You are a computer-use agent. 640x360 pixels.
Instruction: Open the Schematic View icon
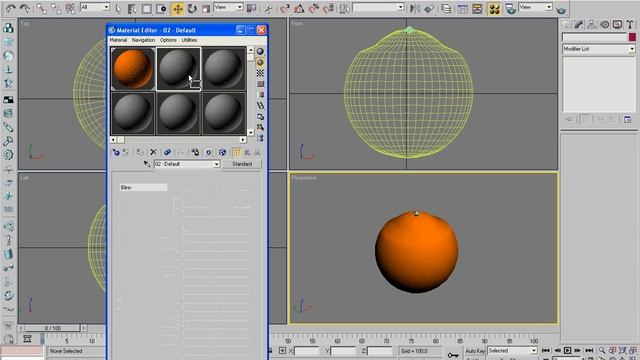(x=477, y=8)
